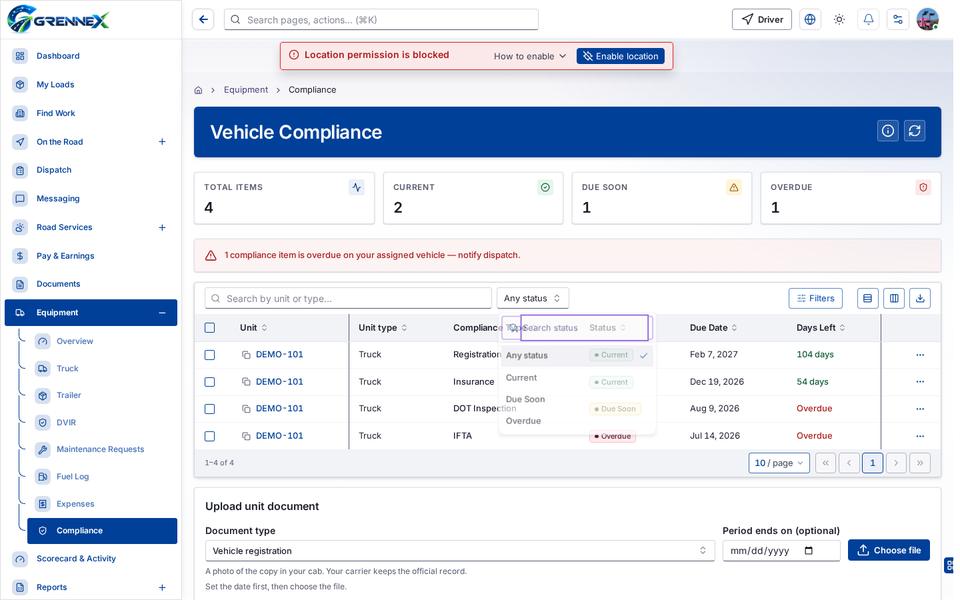Go to home via breadcrumb house icon
This screenshot has height=600, width=960.
pos(198,90)
